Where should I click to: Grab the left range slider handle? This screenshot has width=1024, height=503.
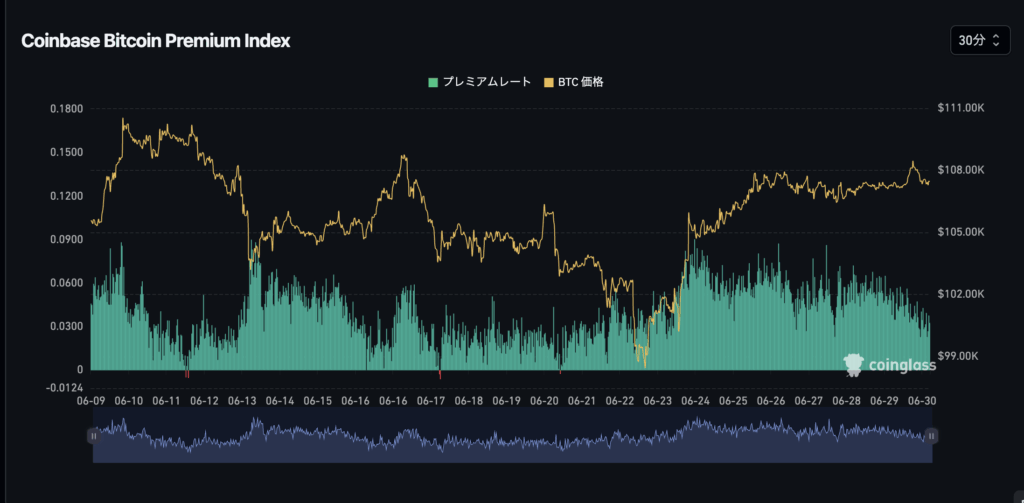click(93, 436)
